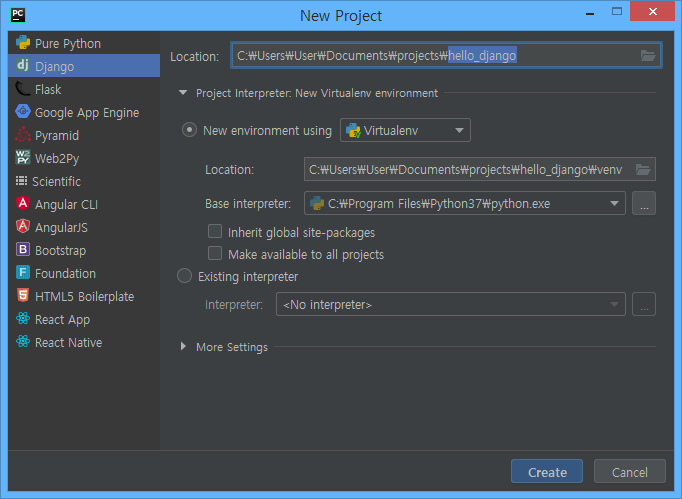Select New environment using radio button
The height and width of the screenshot is (499, 682).
(189, 130)
